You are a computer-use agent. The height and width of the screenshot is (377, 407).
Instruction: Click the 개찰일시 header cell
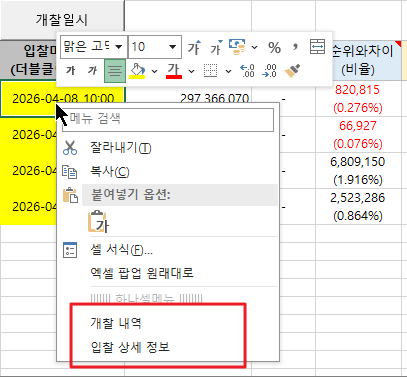click(62, 20)
